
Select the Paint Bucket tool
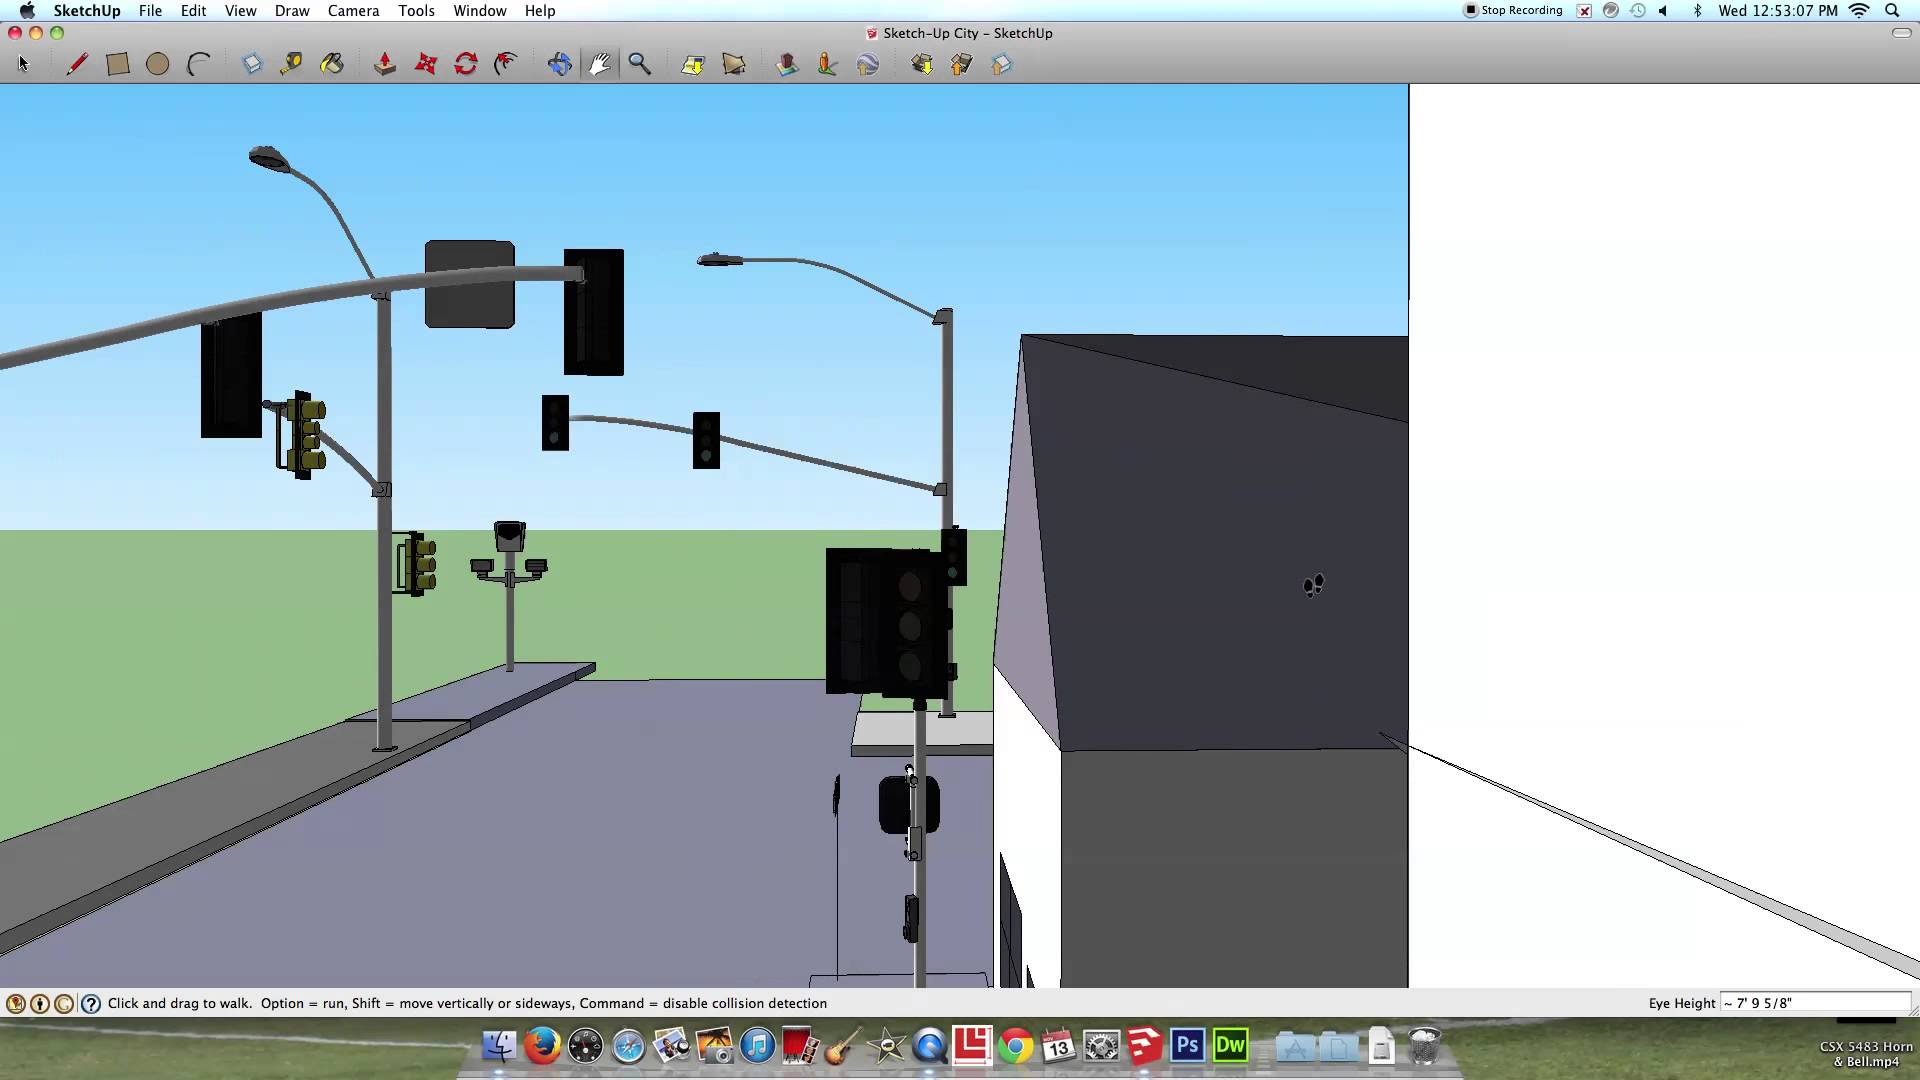click(332, 63)
